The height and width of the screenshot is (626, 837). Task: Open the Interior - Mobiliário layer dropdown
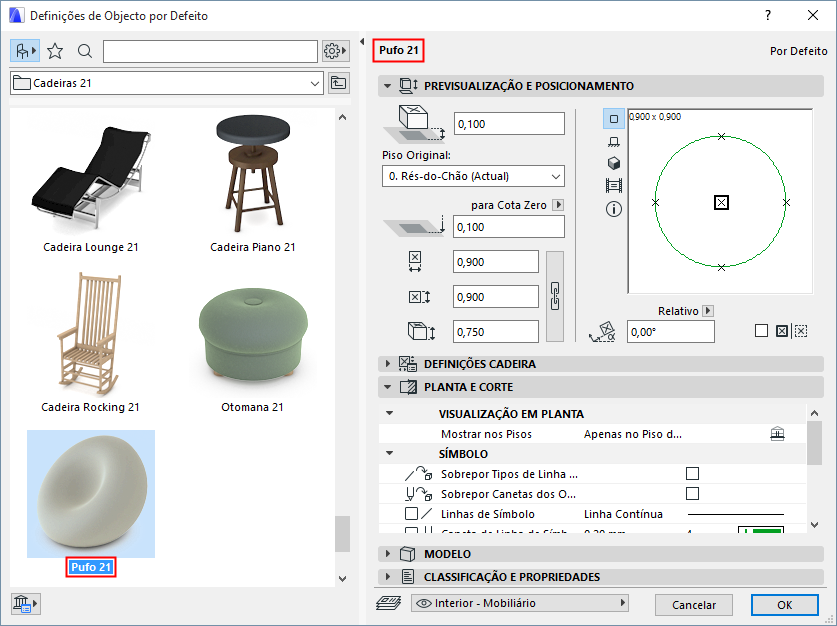[x=519, y=604]
